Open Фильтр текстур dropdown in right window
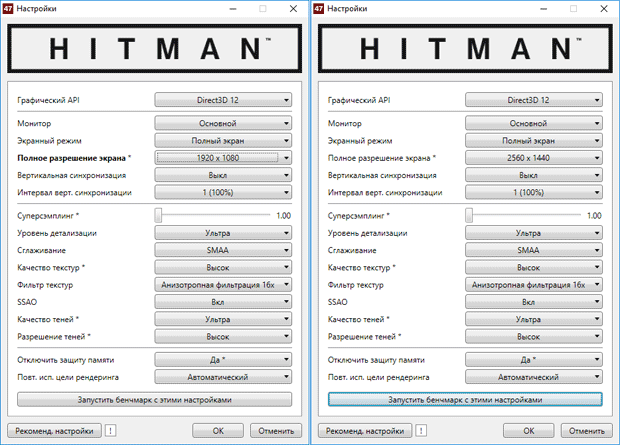This screenshot has height=445, width=620. point(534,285)
